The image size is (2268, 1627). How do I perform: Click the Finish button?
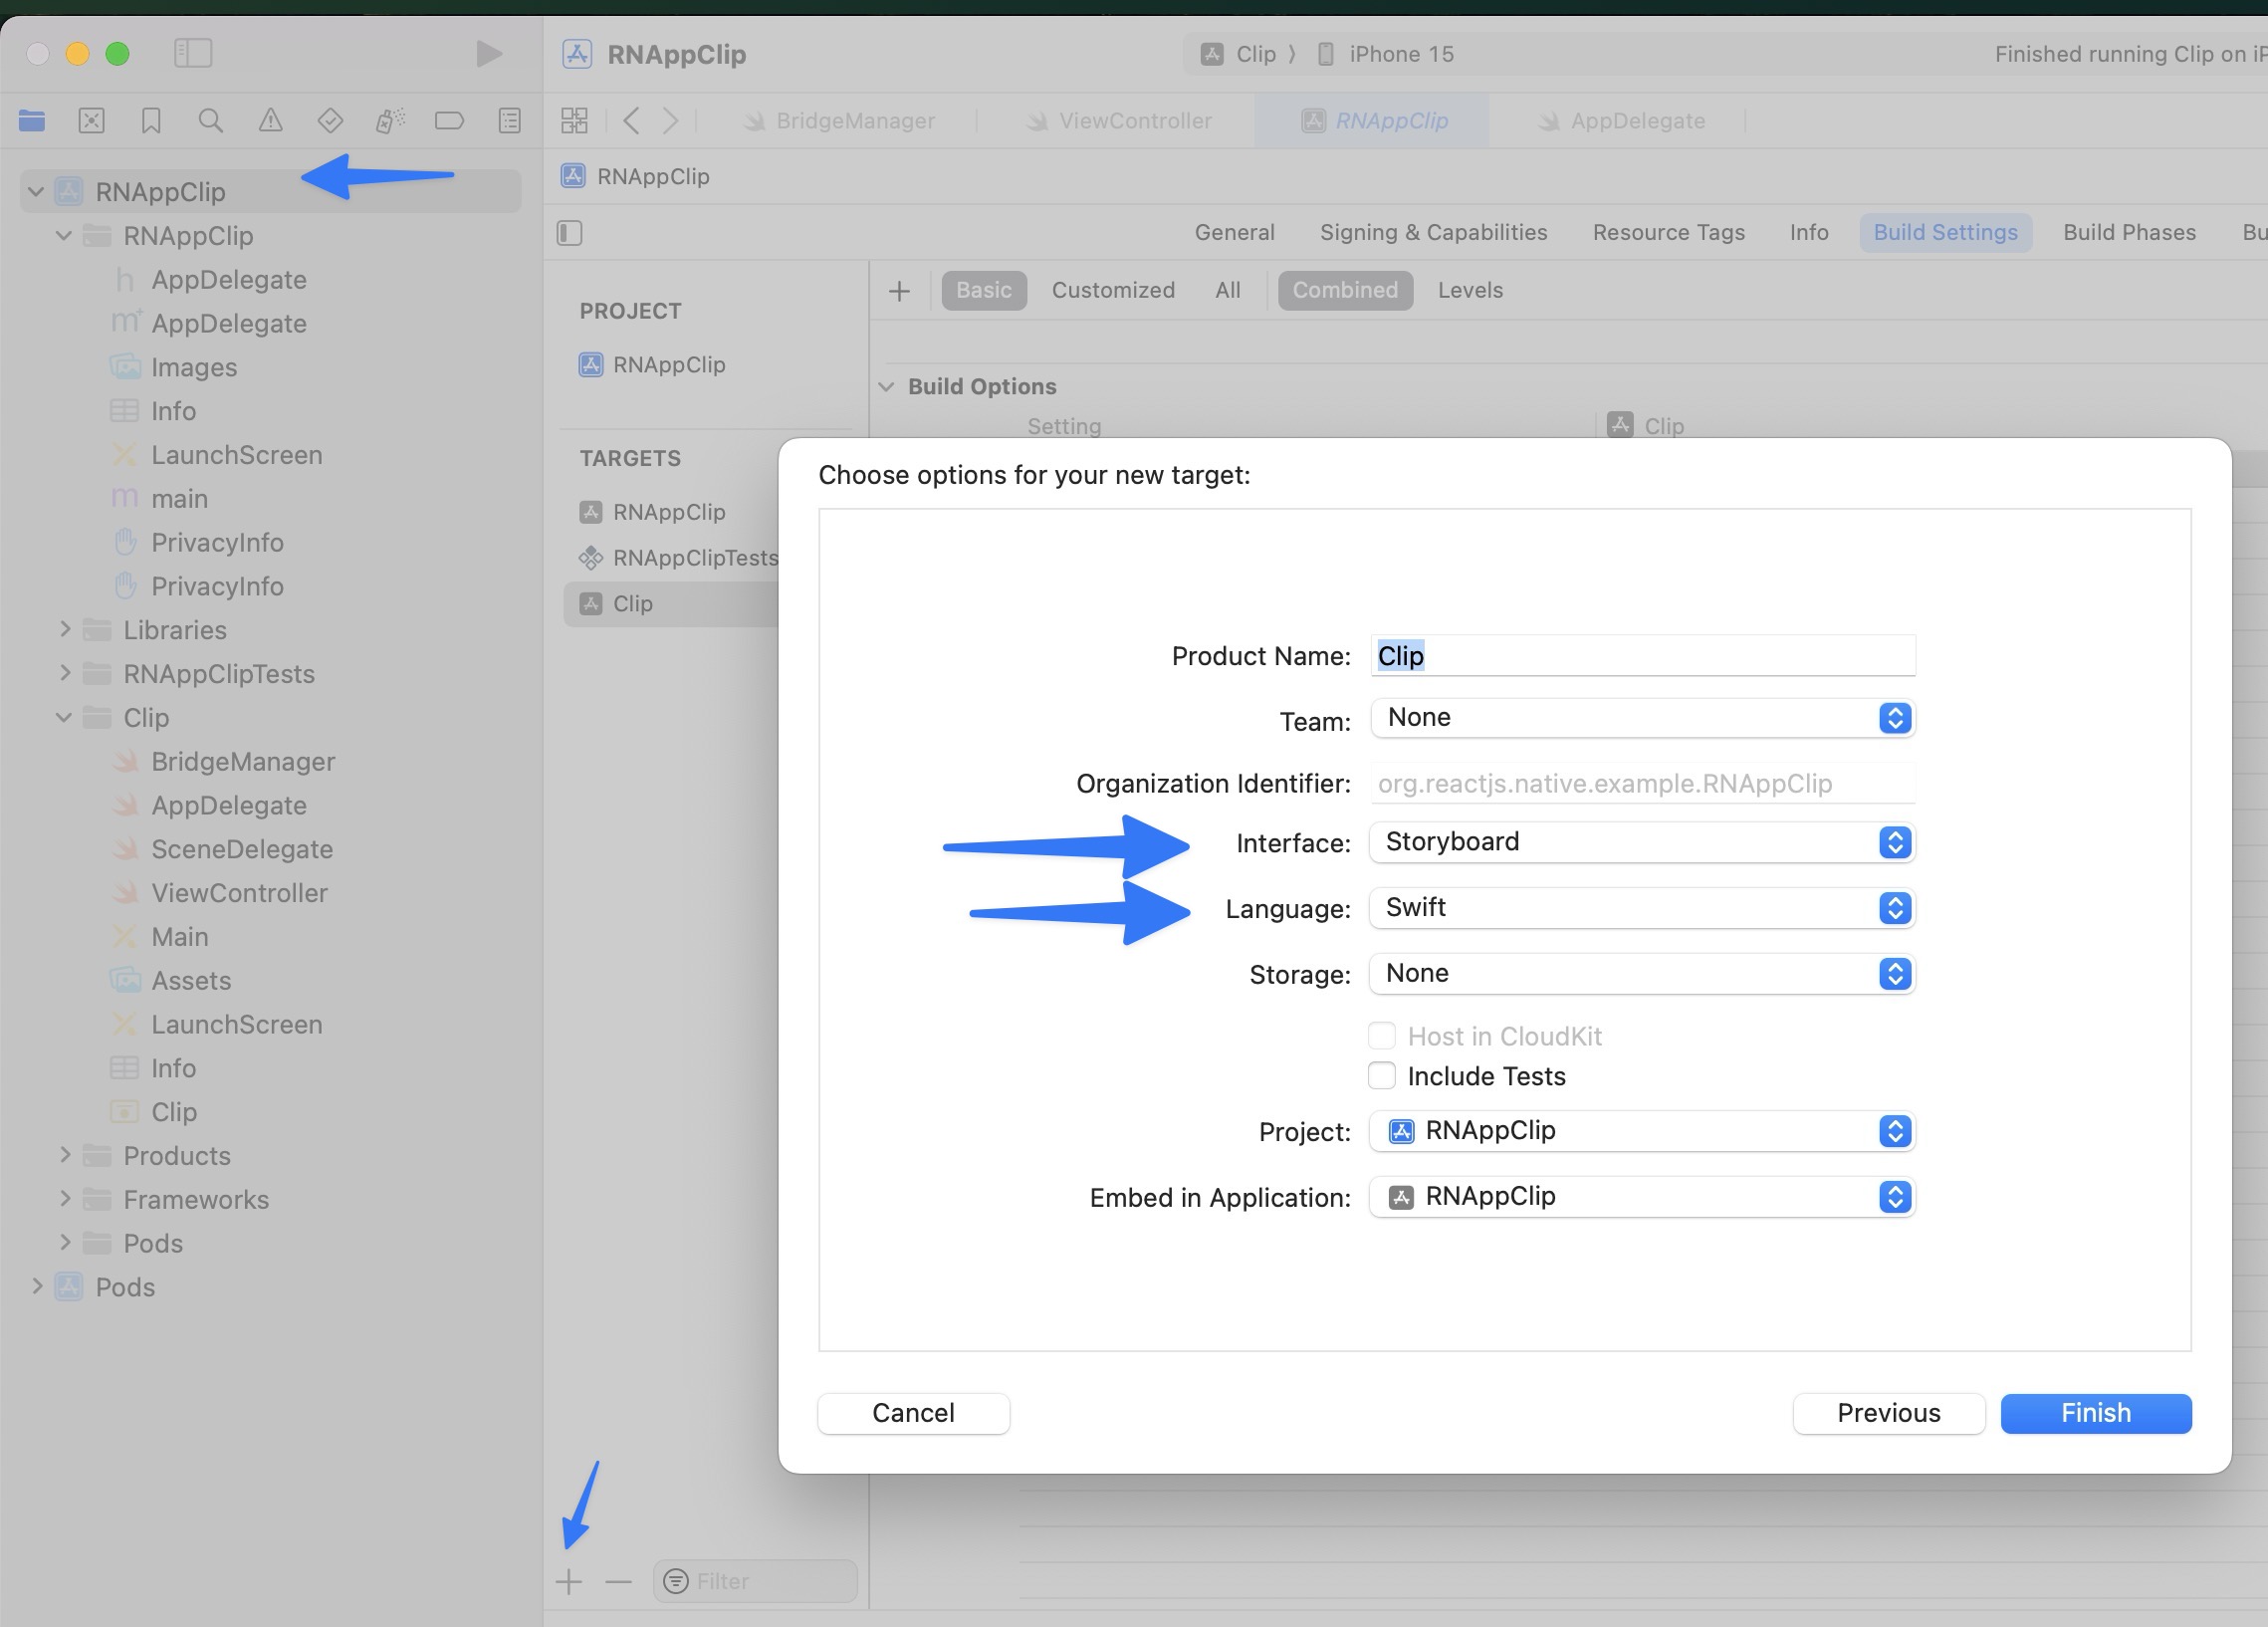2095,1413
